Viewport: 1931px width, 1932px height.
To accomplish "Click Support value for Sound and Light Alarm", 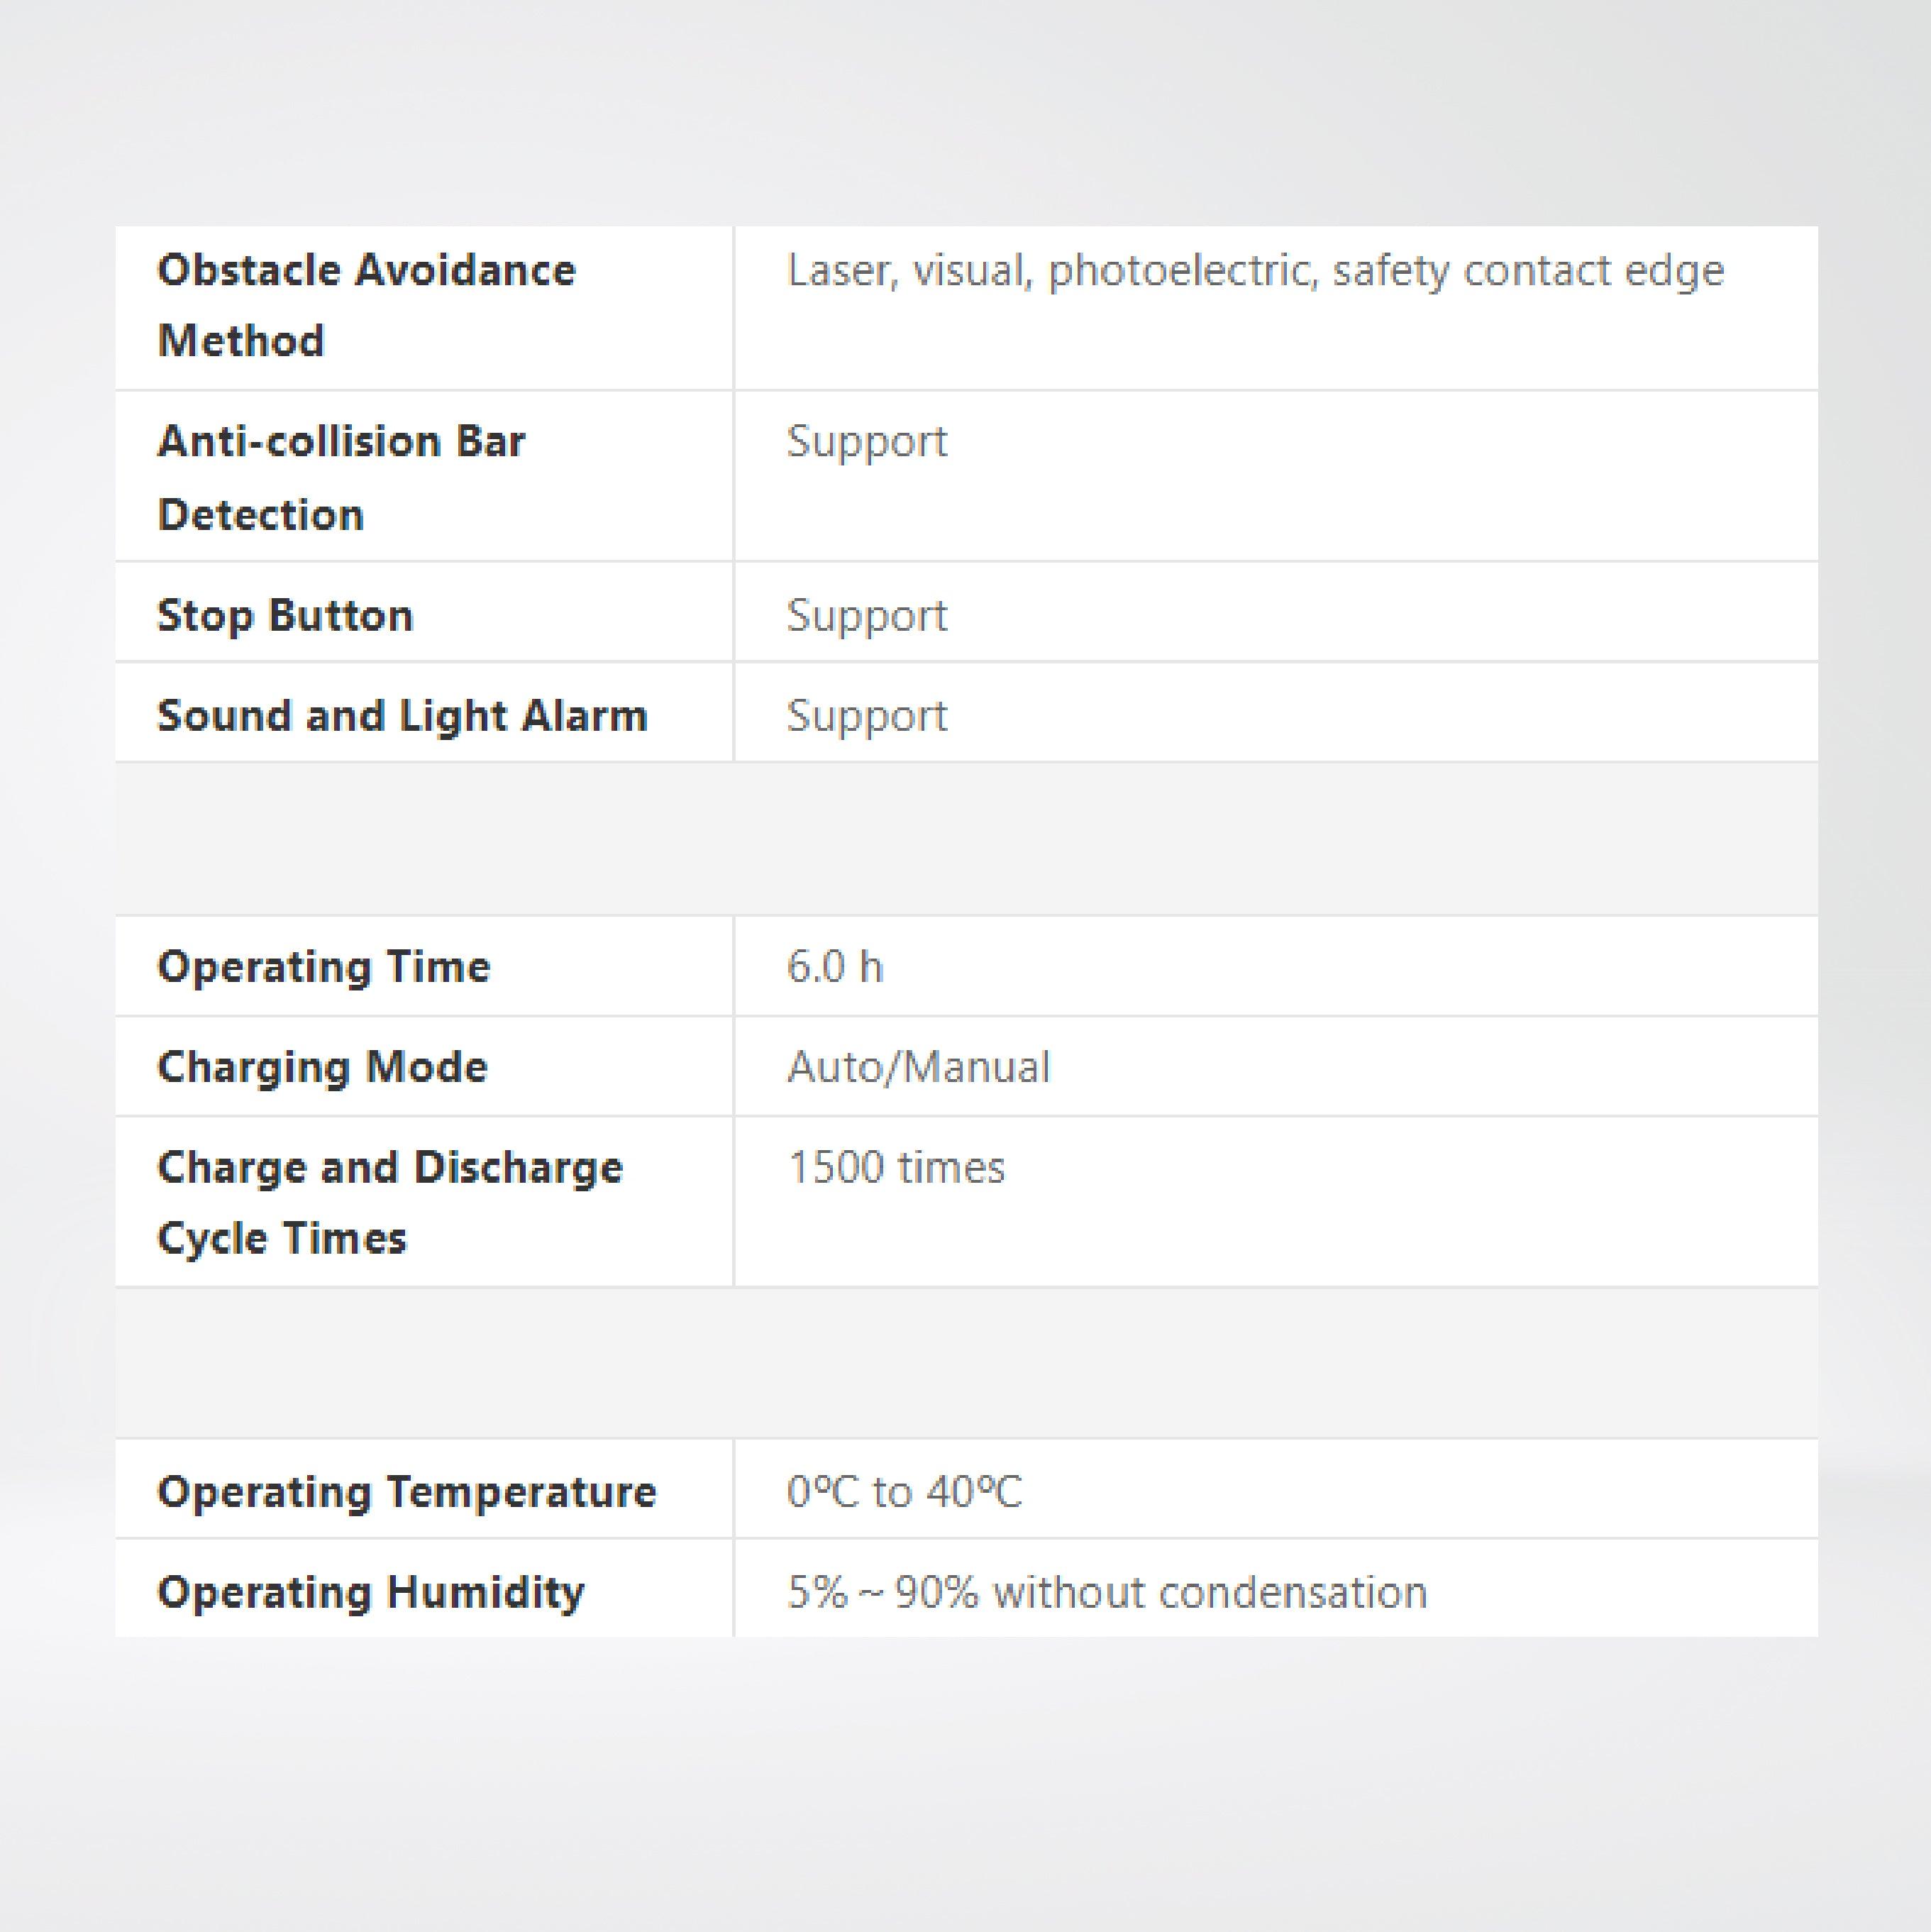I will [x=867, y=716].
